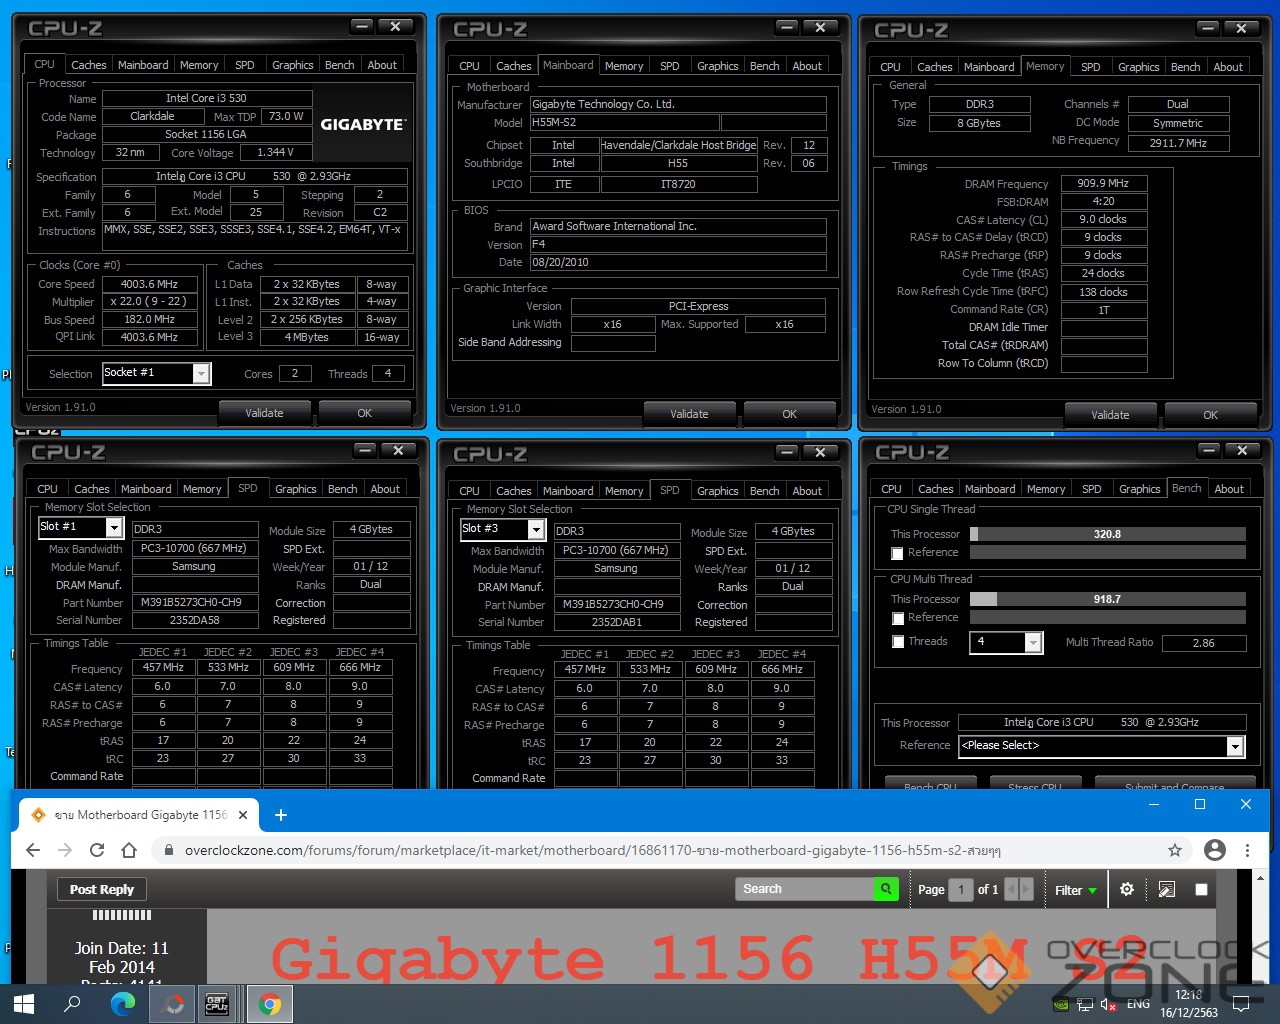The image size is (1280, 1024).
Task: Reload the overclockzone page
Action: (x=97, y=850)
